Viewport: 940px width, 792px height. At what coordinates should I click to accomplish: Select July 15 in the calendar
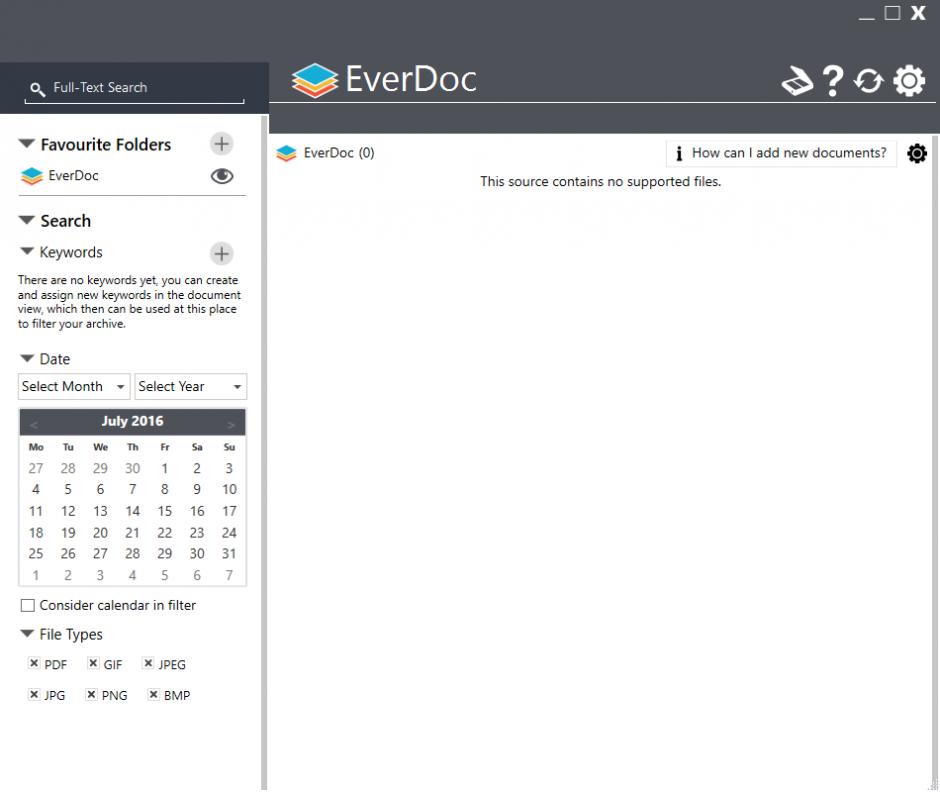click(x=164, y=511)
